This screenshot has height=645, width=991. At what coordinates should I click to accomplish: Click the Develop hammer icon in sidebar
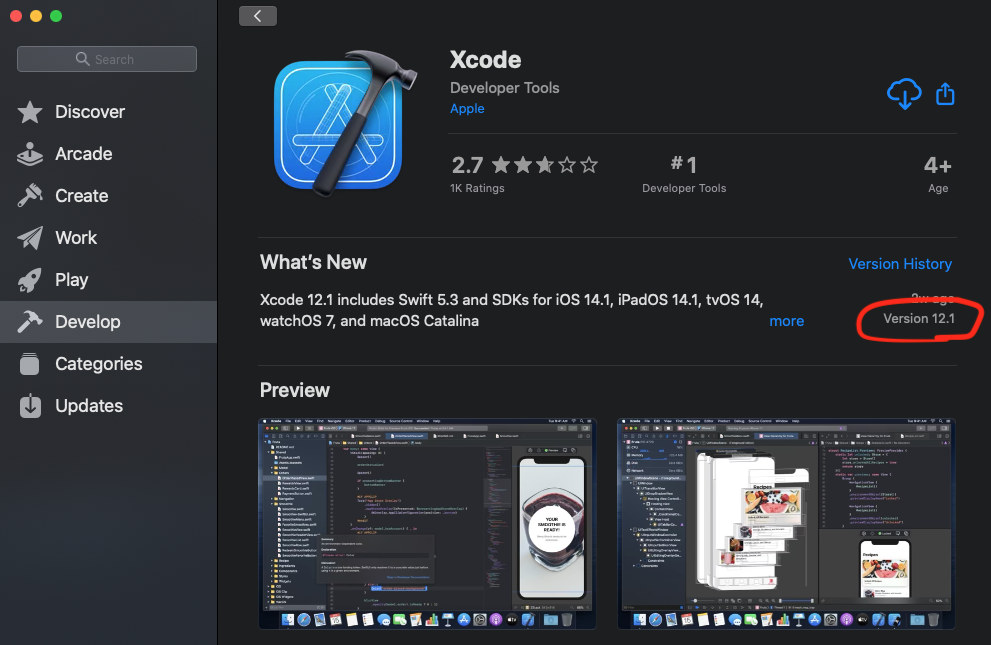coord(30,322)
